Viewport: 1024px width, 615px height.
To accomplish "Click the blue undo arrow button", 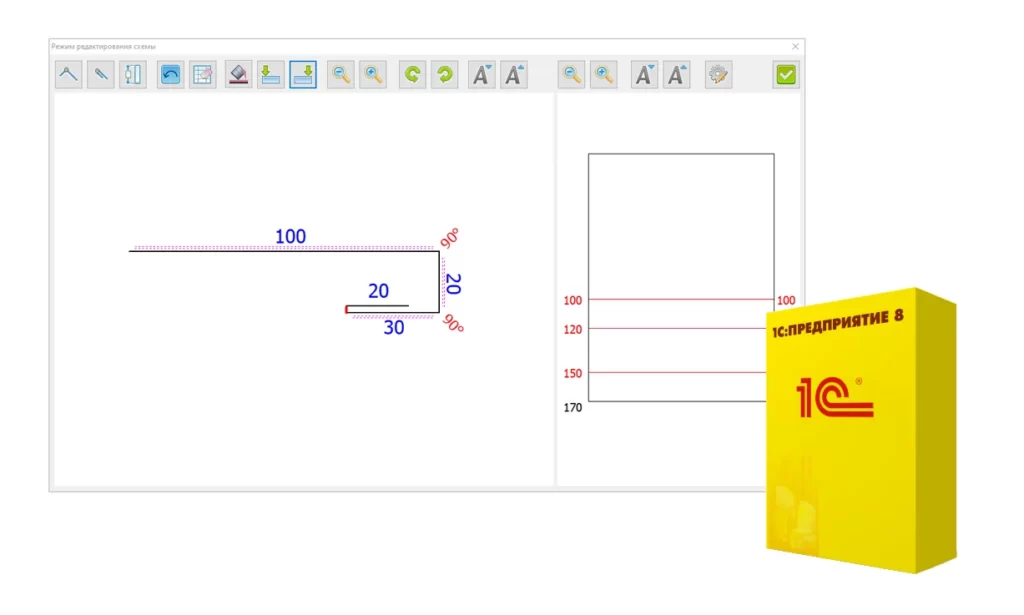I will 170,74.
